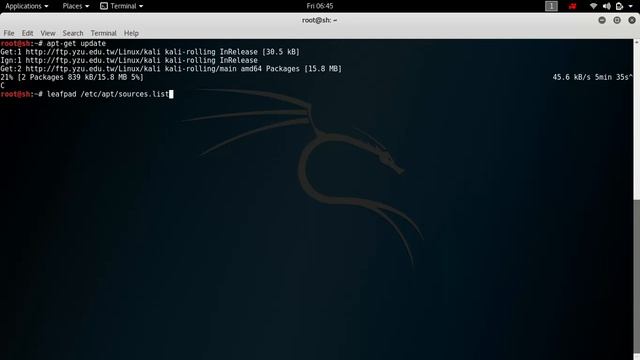Image resolution: width=640 pixels, height=360 pixels.
Task: Click the battery power icon
Action: pos(619,6)
